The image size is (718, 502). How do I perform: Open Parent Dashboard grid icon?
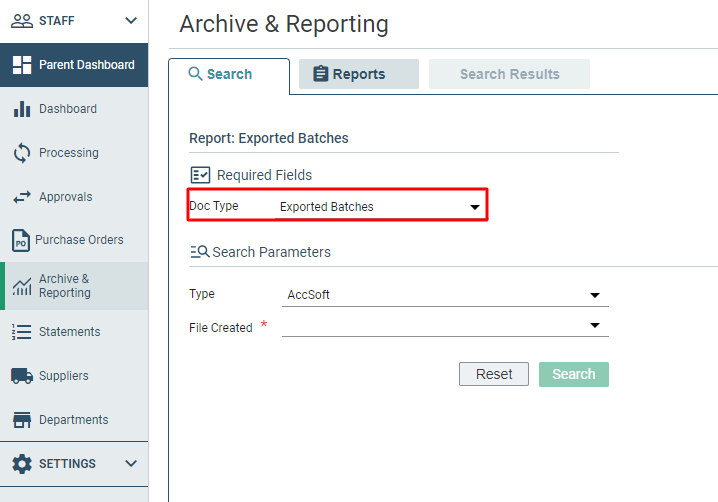click(x=22, y=65)
